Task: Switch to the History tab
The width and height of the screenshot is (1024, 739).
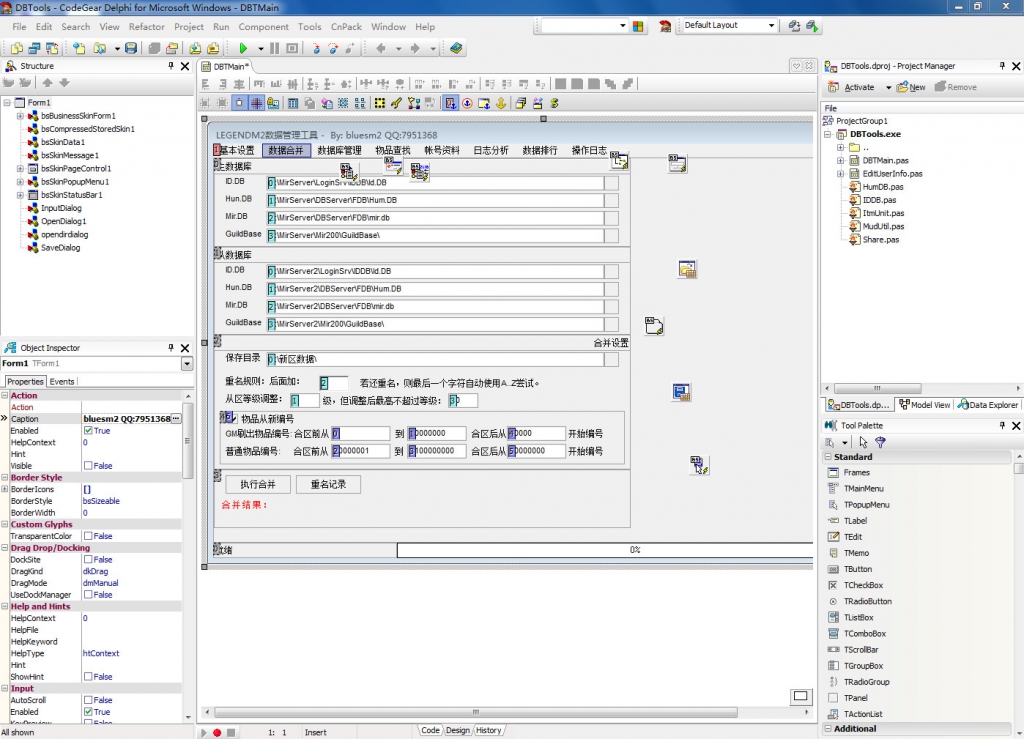Action: [x=488, y=731]
